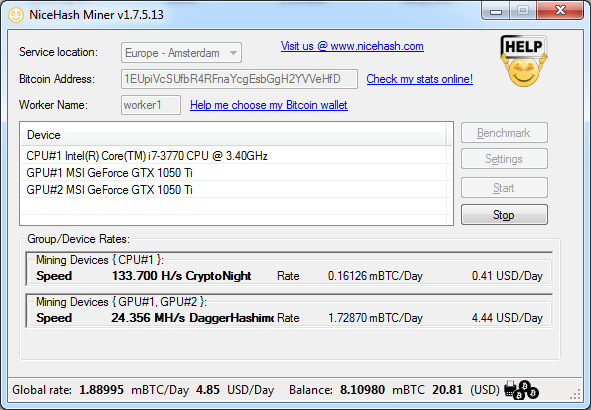Click the Worker Name field
Screen dimensions: 591x410
pos(151,105)
